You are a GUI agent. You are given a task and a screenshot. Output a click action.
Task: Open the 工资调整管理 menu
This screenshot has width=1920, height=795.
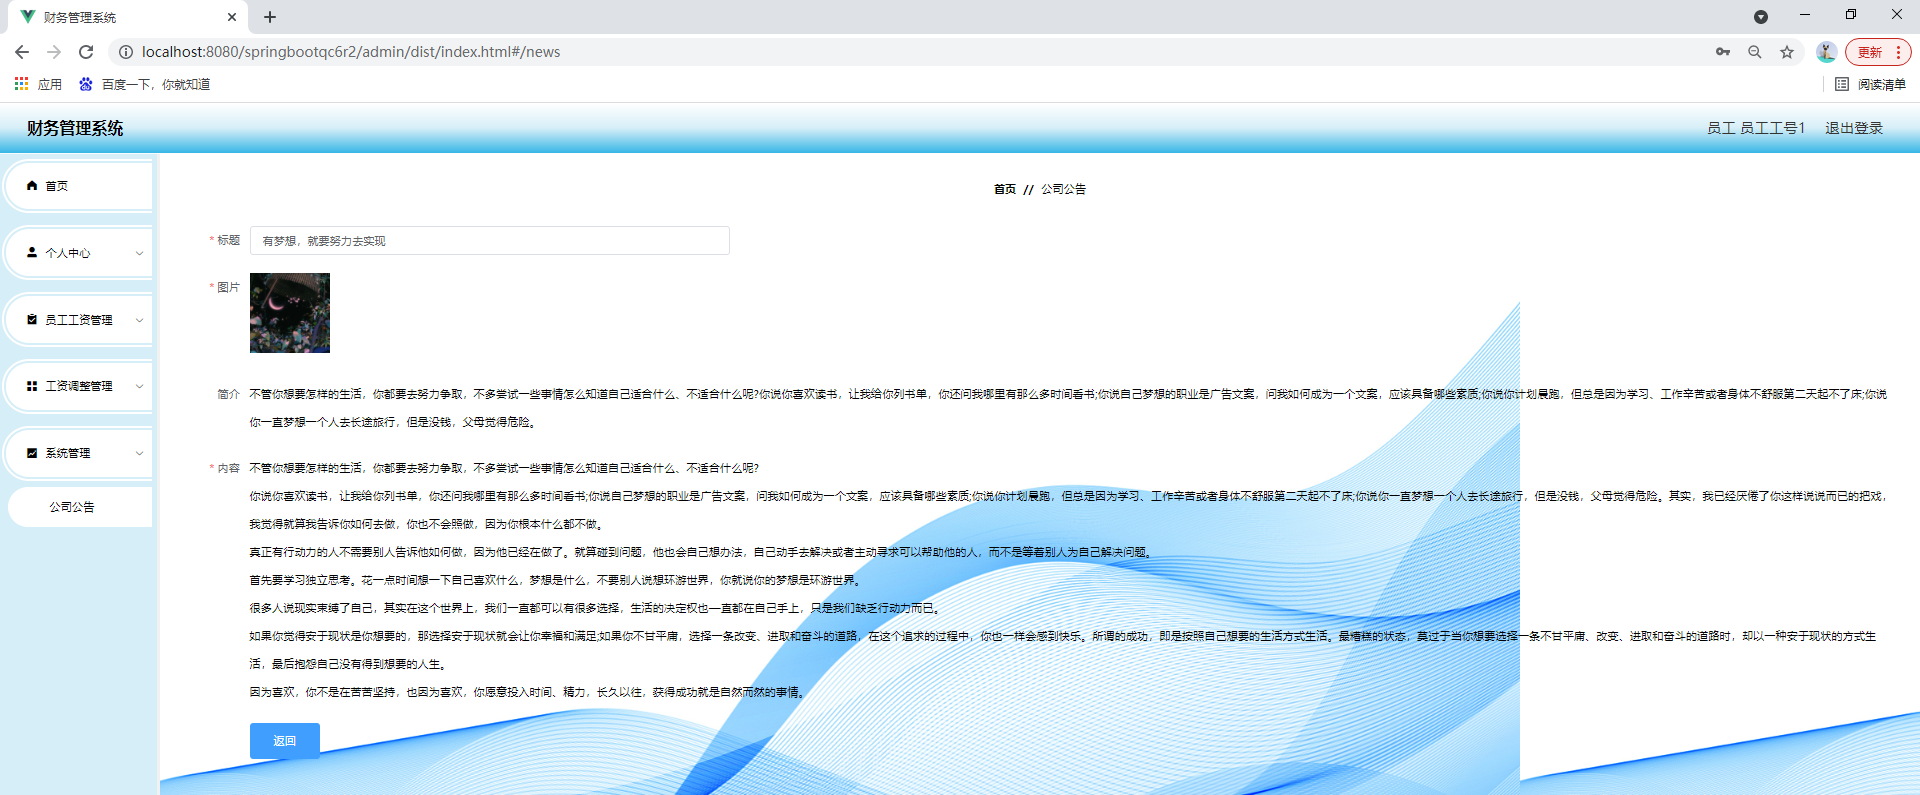(x=79, y=386)
